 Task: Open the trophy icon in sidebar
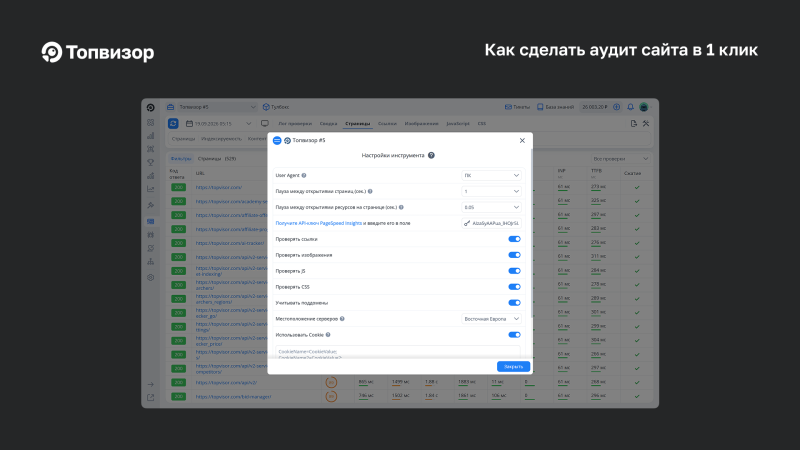[151, 163]
